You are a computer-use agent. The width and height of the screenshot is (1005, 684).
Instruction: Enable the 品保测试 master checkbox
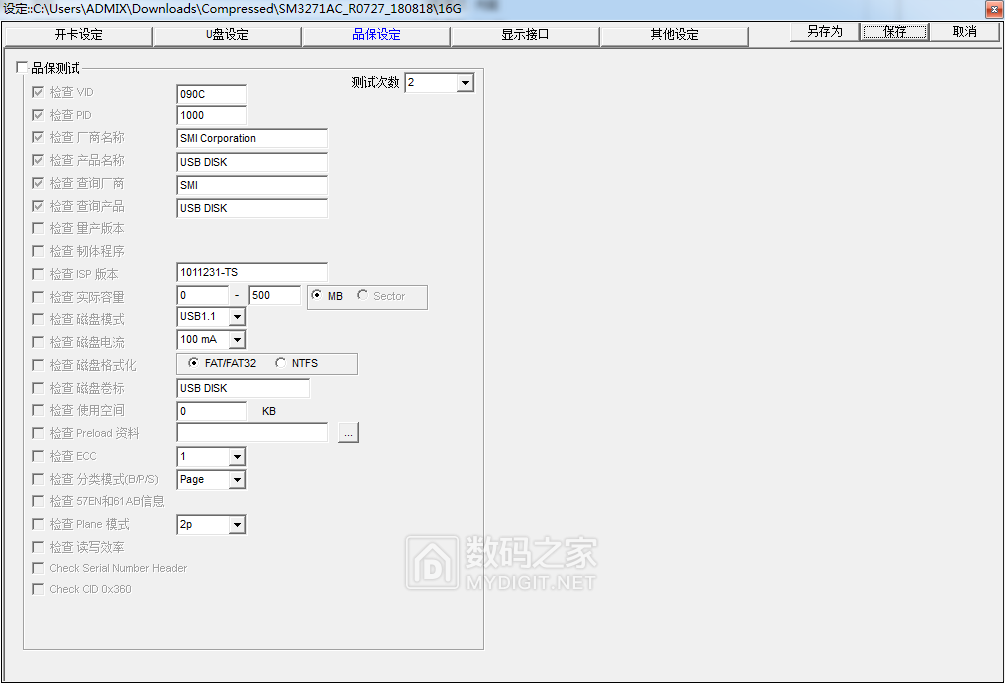pos(22,65)
